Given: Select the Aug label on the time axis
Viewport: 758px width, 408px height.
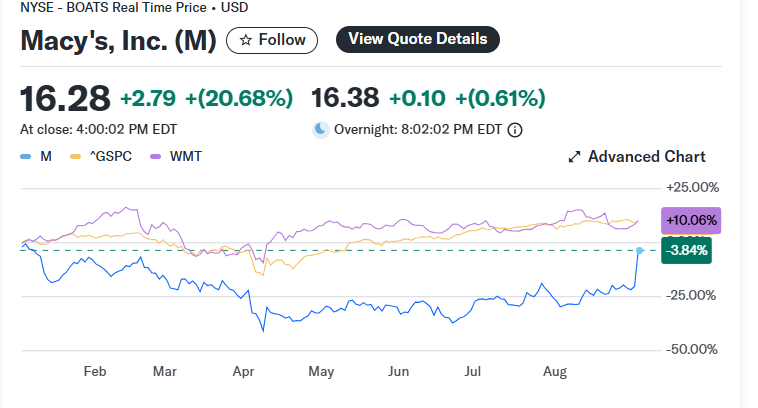Looking at the screenshot, I should pos(555,372).
